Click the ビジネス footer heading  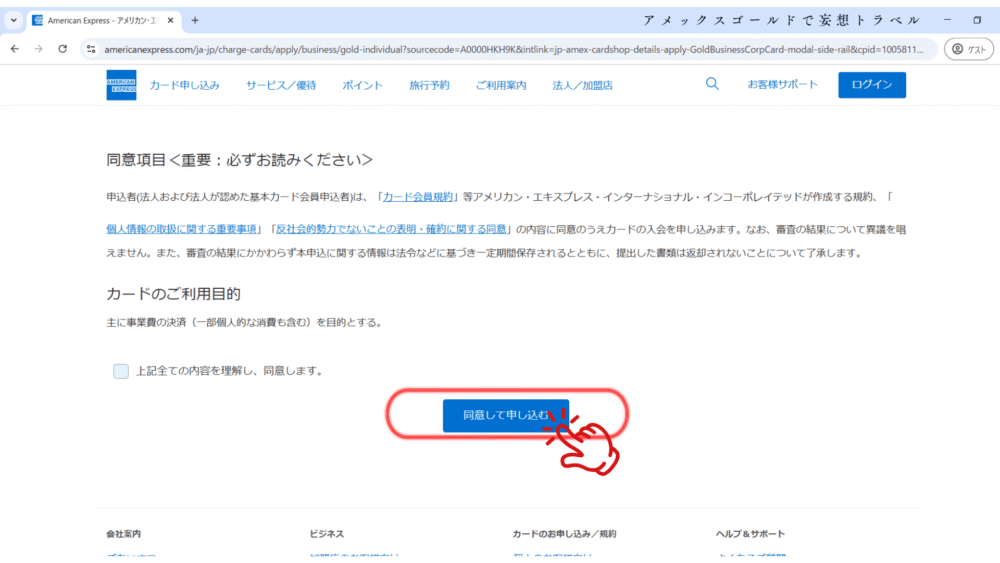coord(327,534)
